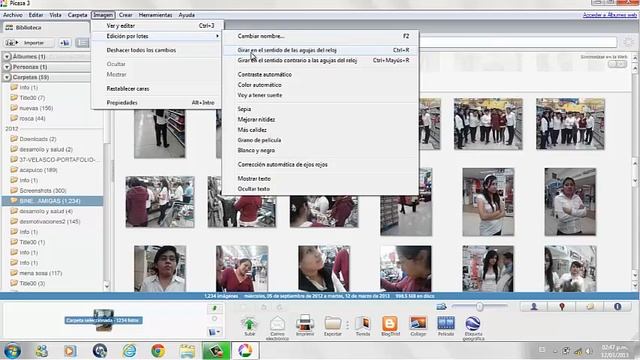Open the Carpeta menu
The image size is (640, 360).
77,15
